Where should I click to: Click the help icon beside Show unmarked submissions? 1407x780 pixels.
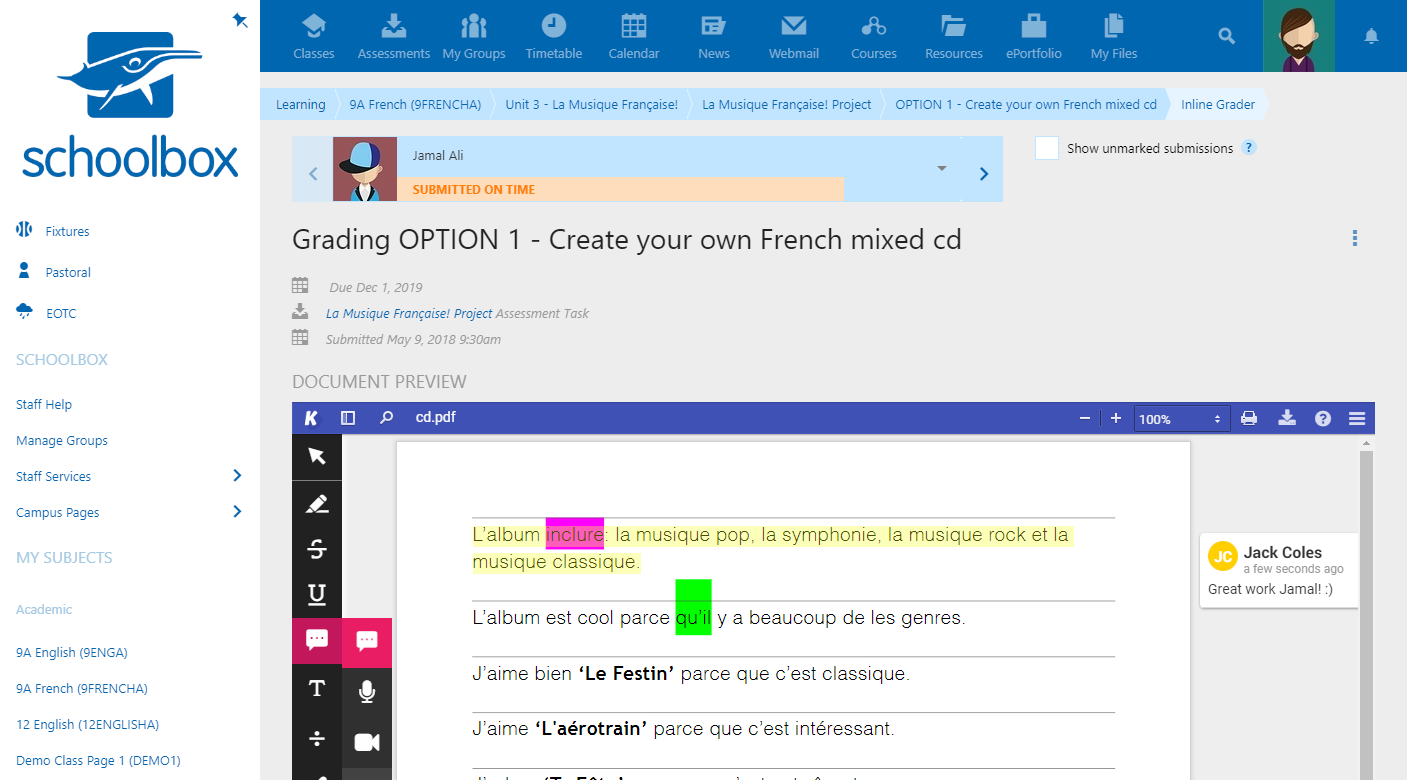point(1248,148)
